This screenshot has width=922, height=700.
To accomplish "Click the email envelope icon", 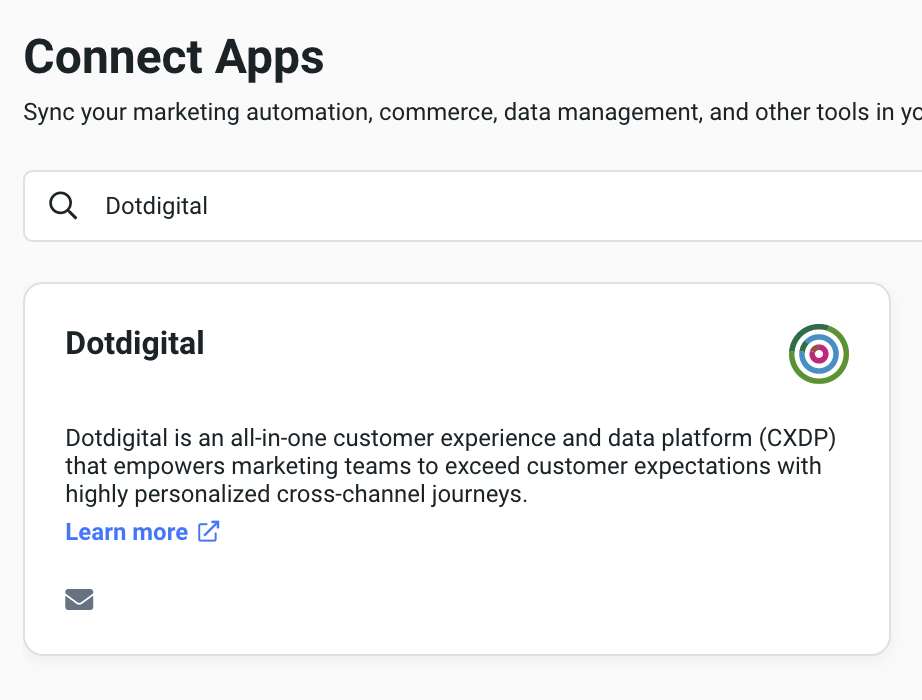I will pyautogui.click(x=79, y=599).
